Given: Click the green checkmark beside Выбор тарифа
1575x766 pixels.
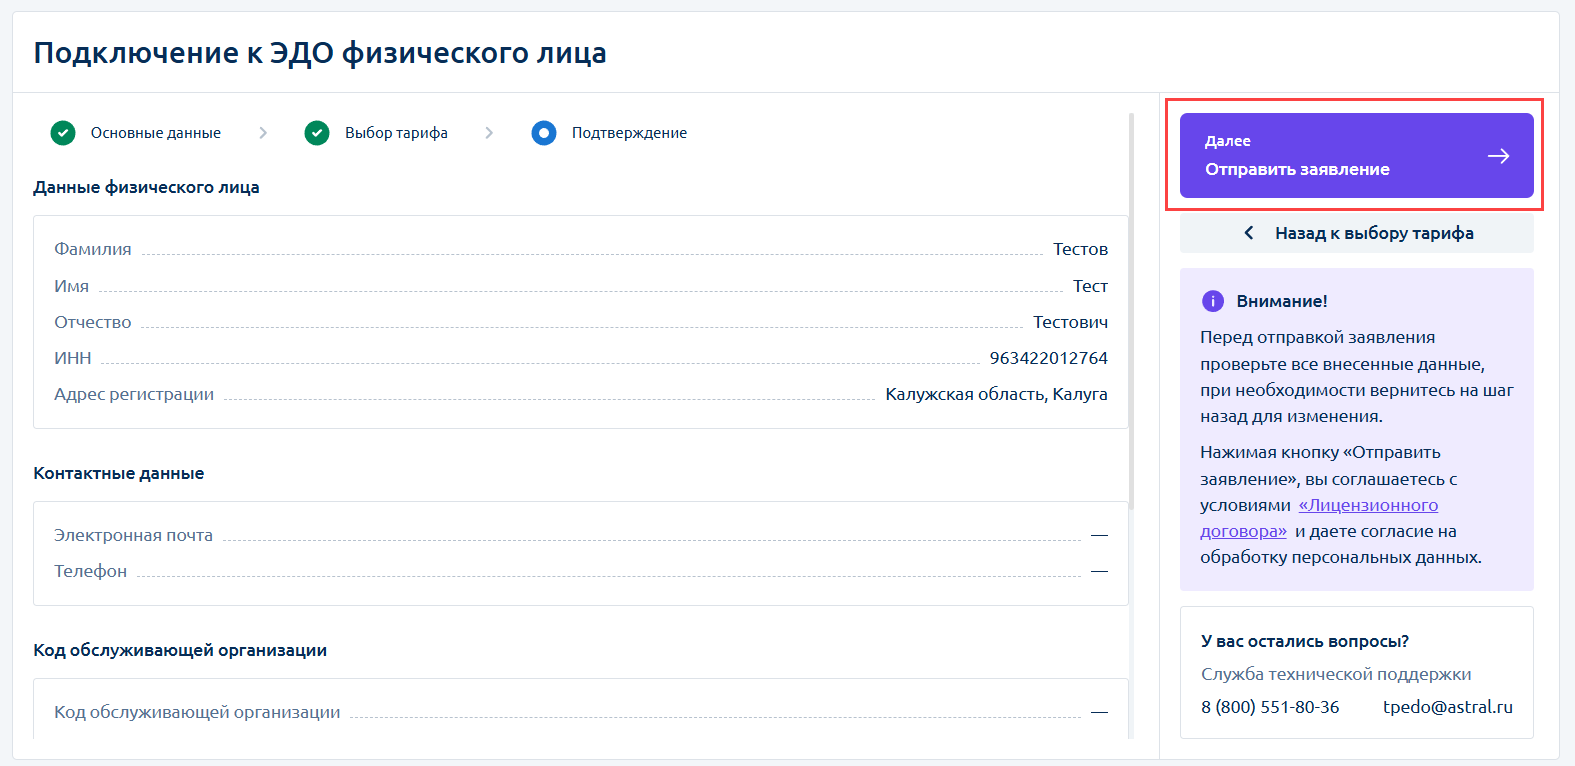Looking at the screenshot, I should tap(317, 133).
